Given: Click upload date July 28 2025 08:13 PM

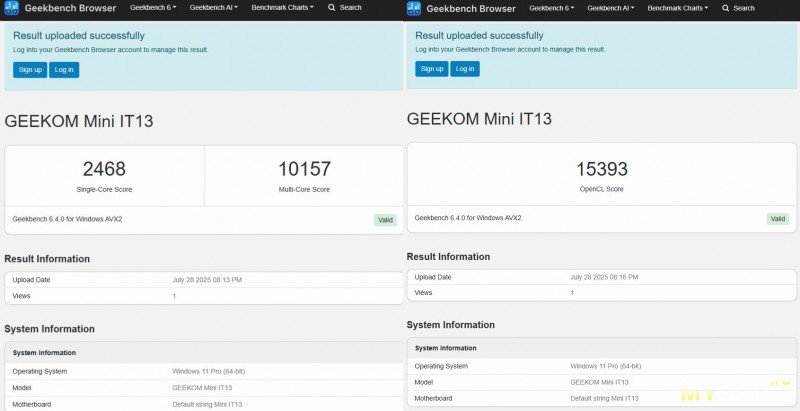Looking at the screenshot, I should click(x=207, y=280).
